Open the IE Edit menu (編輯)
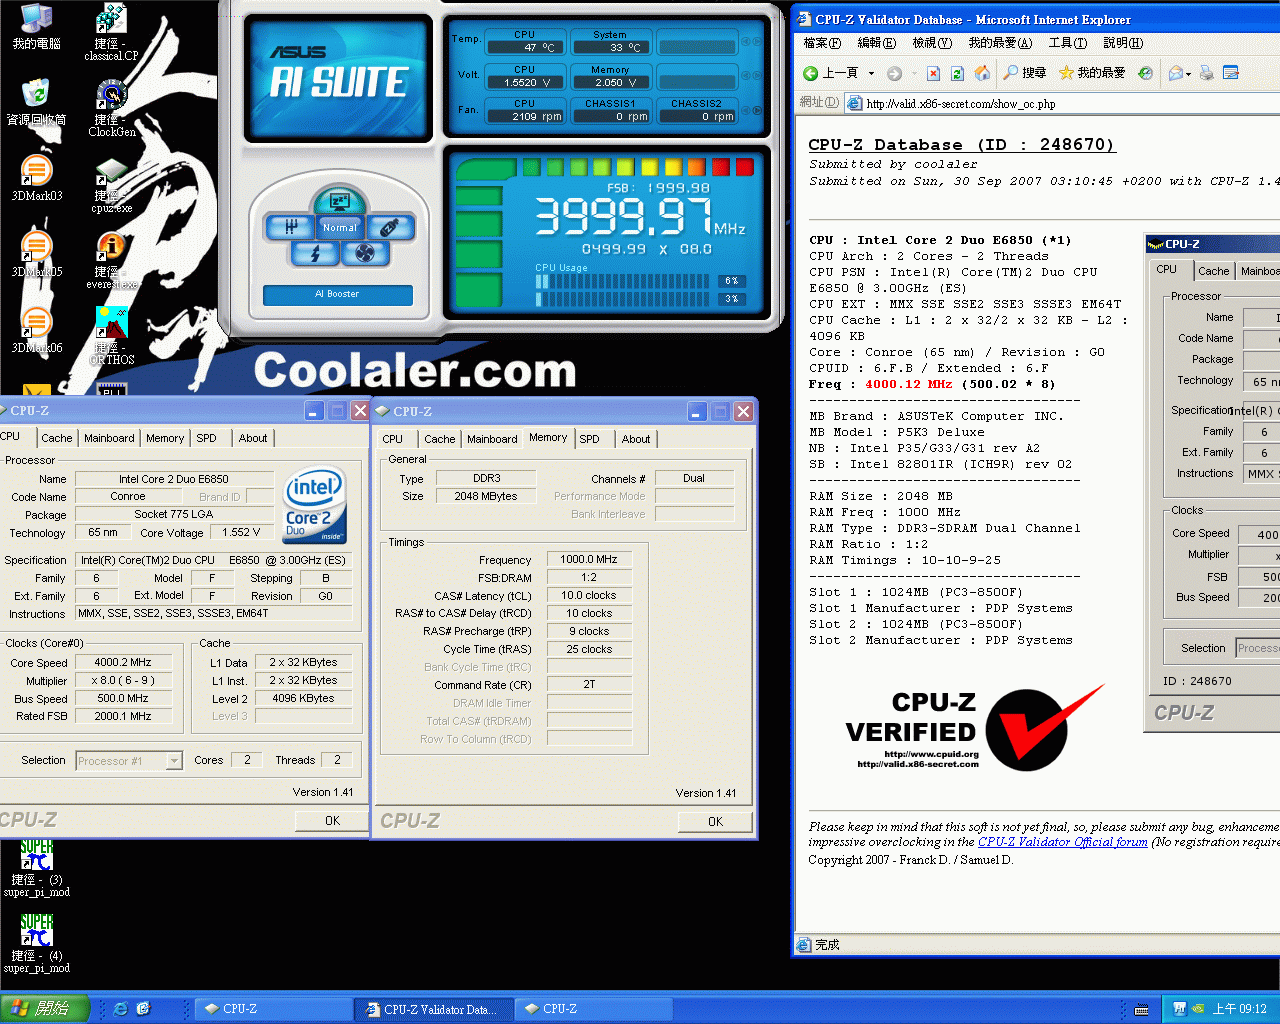Viewport: 1280px width, 1024px height. 876,43
